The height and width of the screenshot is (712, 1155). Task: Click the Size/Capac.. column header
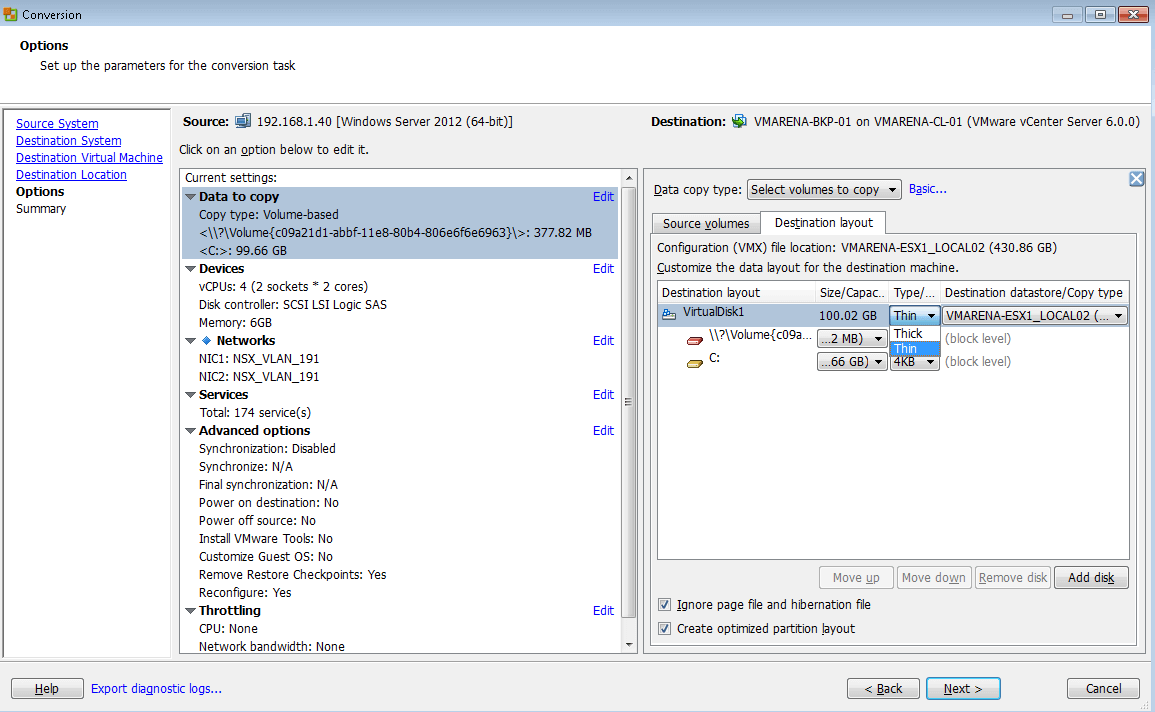(x=852, y=292)
